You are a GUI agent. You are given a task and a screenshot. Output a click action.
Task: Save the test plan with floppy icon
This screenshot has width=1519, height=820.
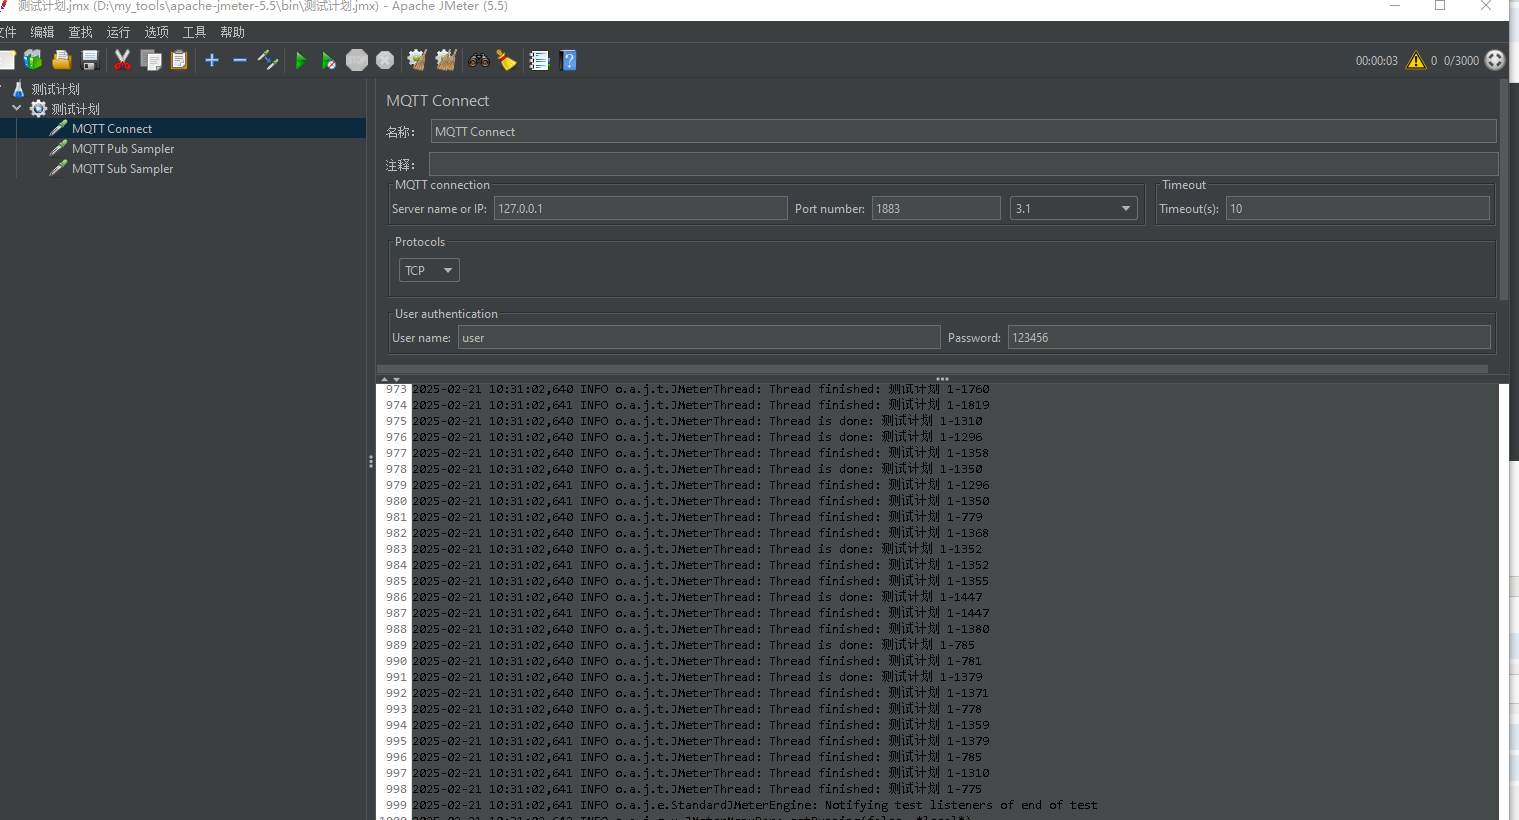pyautogui.click(x=90, y=60)
